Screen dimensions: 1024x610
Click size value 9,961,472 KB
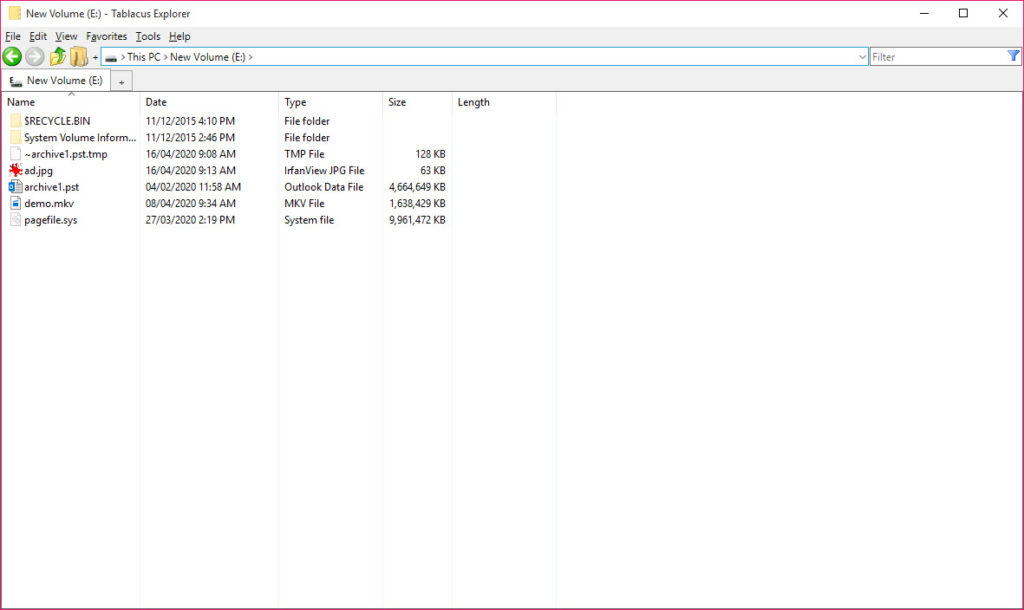[417, 220]
